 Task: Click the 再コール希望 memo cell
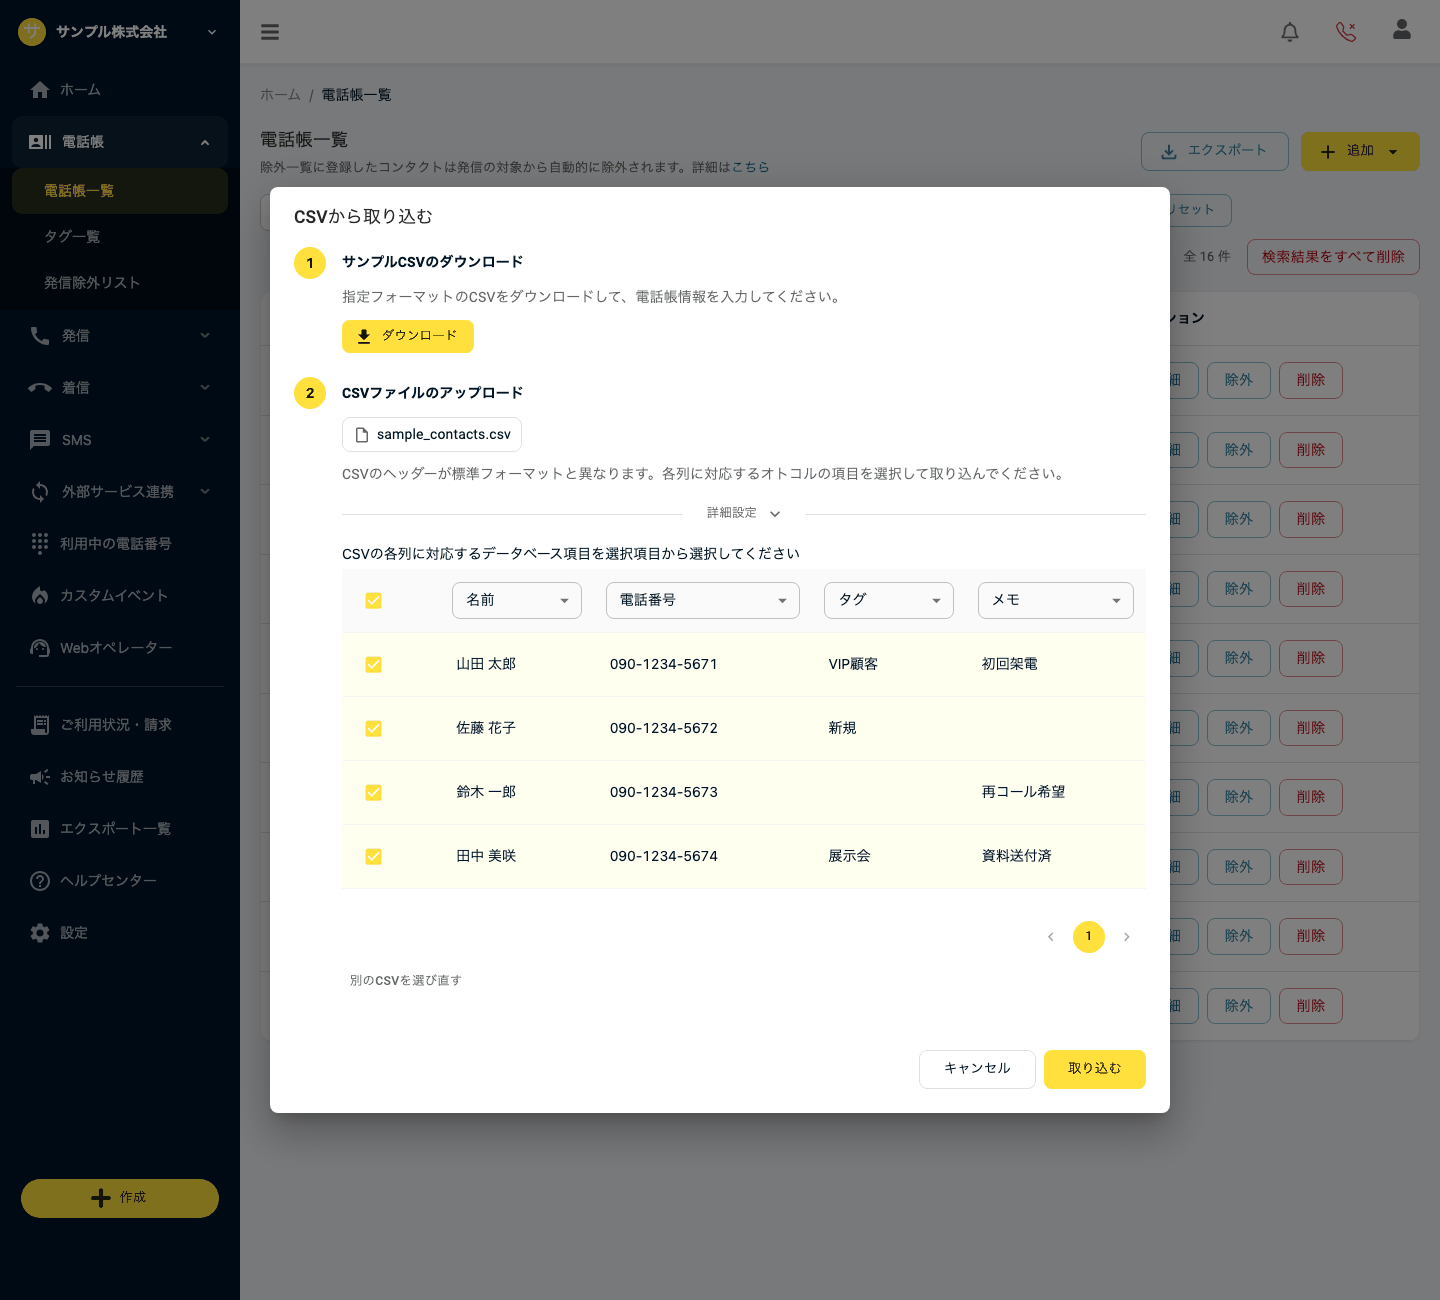point(1023,792)
